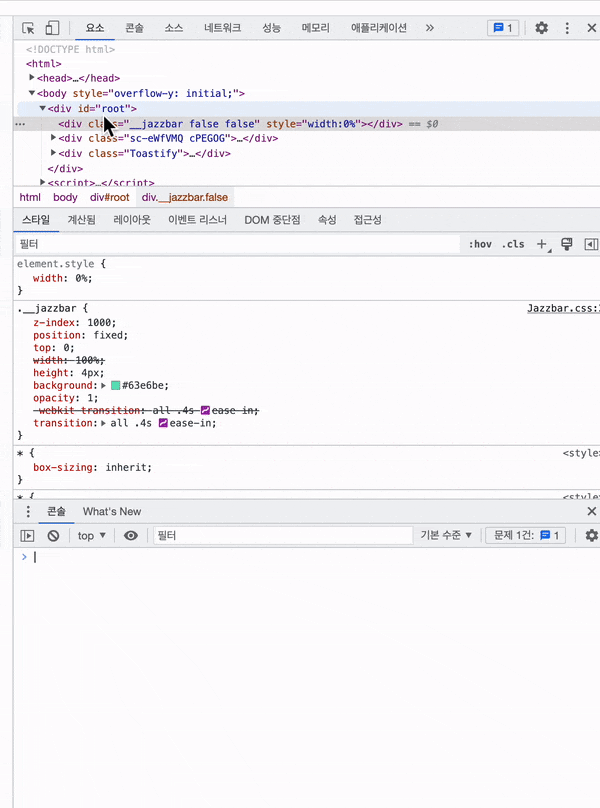Click the position value fixed
This screenshot has height=808, width=600.
(108, 335)
